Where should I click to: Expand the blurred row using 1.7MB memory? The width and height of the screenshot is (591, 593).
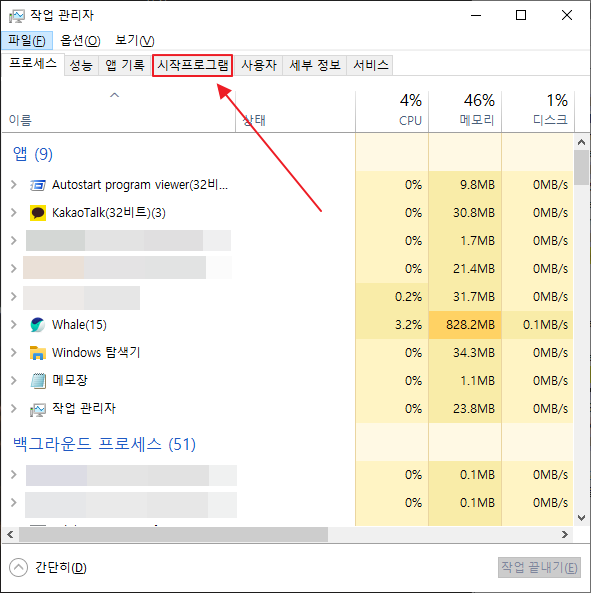coord(14,241)
